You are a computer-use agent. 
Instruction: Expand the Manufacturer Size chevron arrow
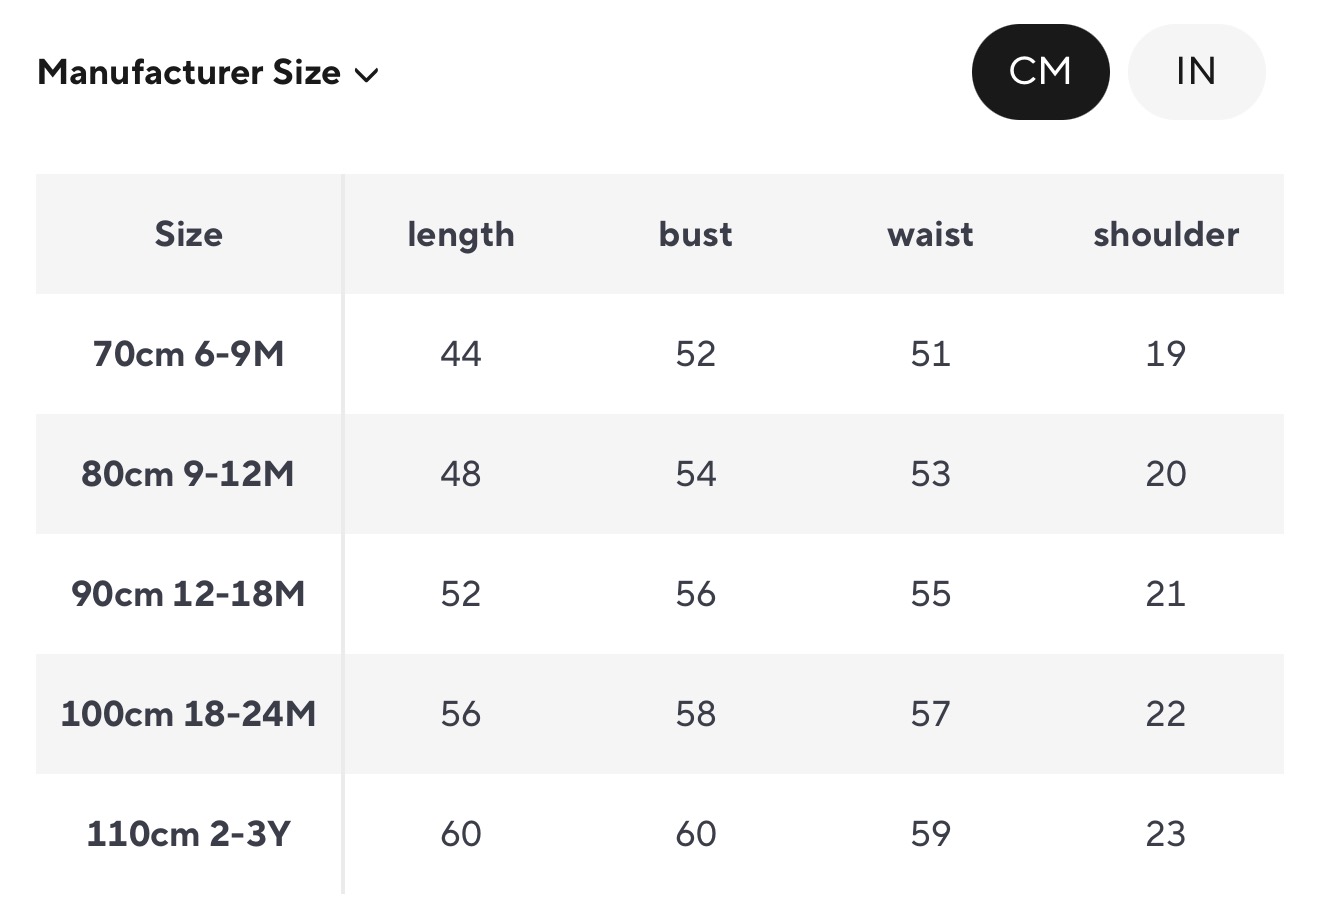coord(367,75)
